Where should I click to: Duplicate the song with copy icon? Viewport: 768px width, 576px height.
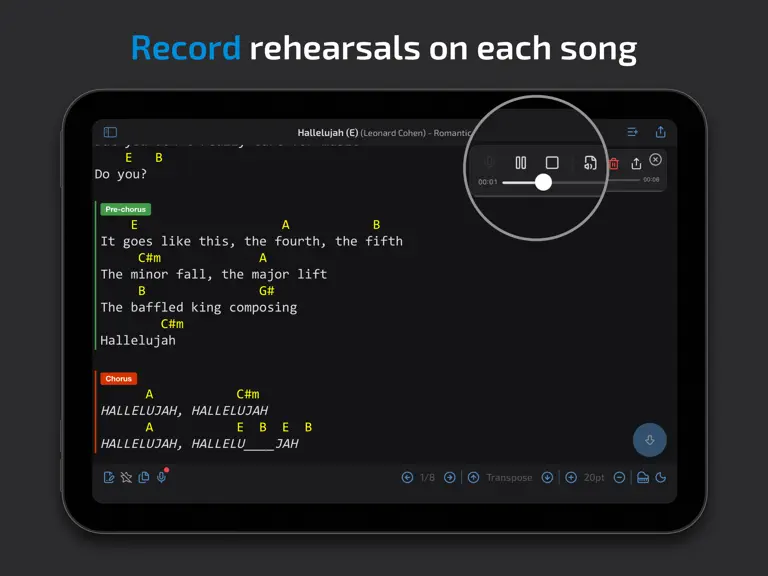[144, 477]
